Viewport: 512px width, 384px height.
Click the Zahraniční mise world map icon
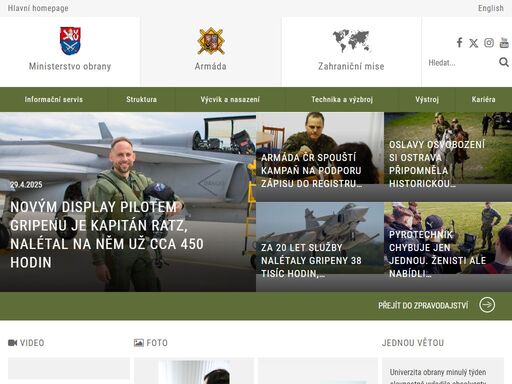click(351, 41)
